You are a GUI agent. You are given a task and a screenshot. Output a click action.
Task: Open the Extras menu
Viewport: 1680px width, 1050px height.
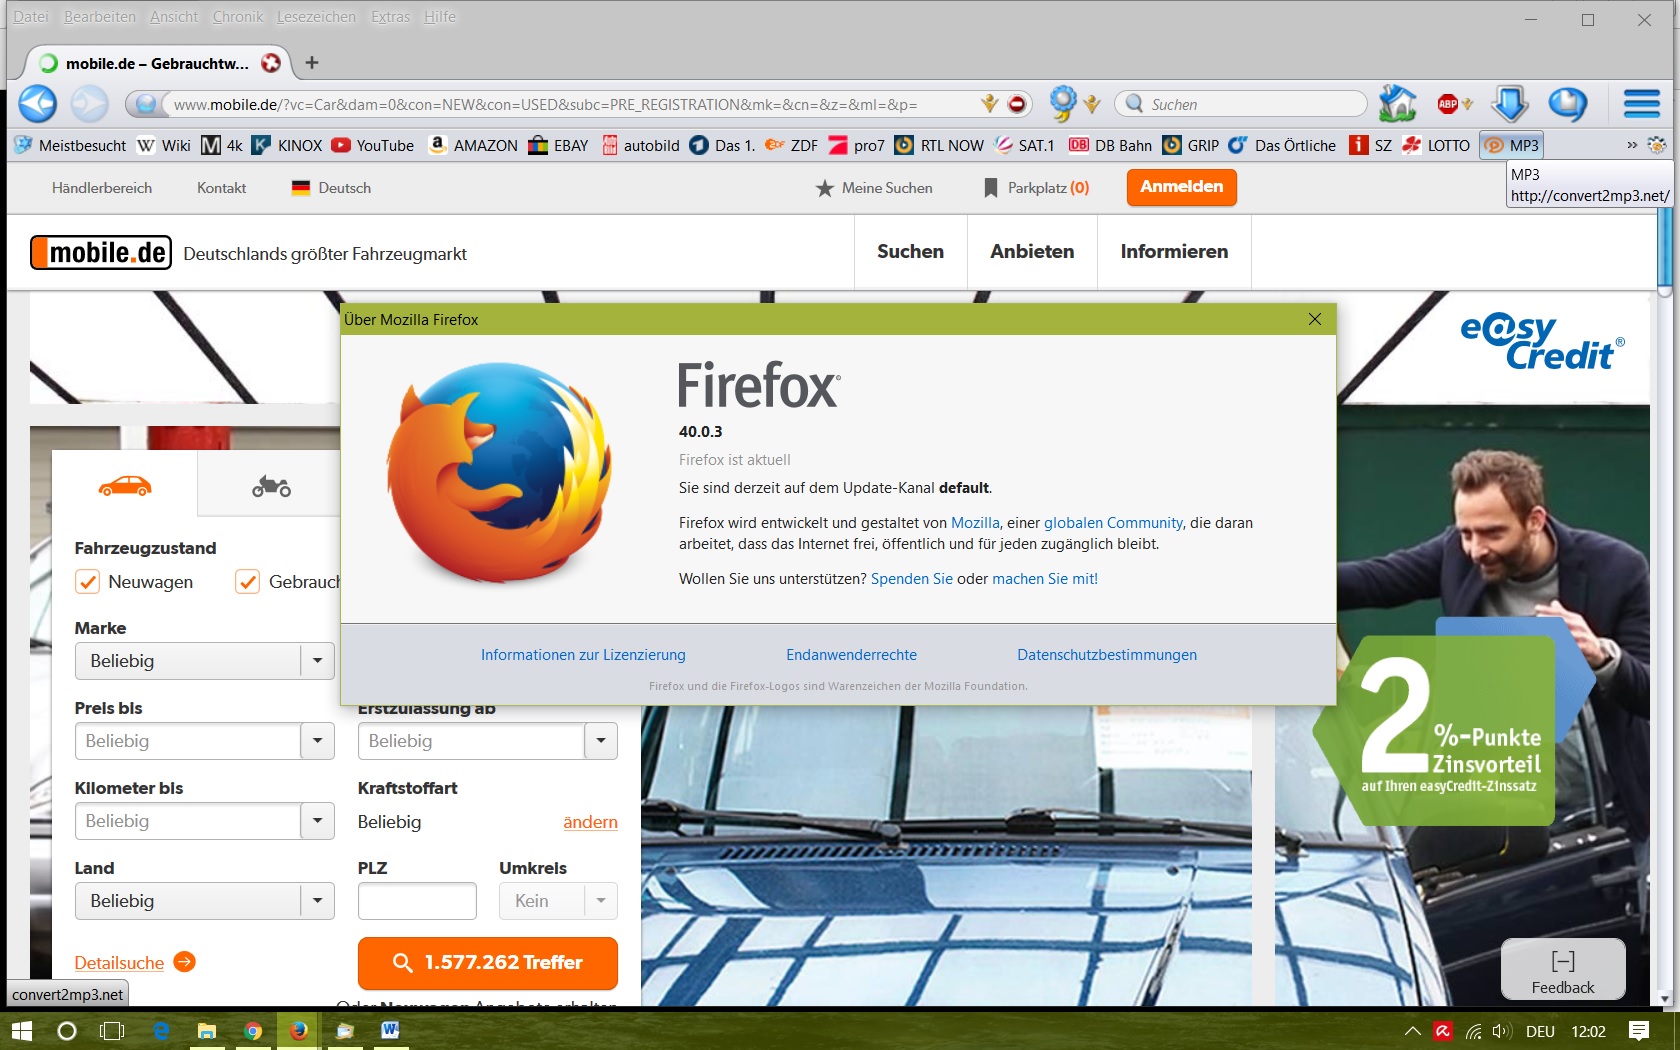390,17
